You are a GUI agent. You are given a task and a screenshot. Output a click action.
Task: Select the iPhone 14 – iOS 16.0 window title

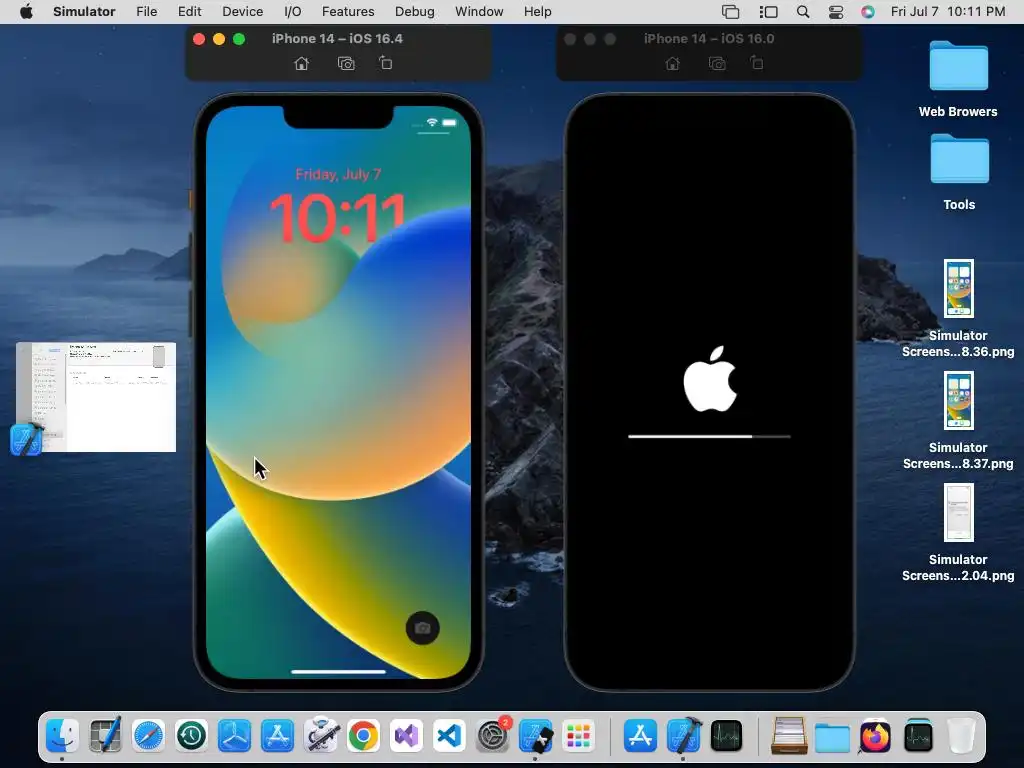tap(709, 39)
